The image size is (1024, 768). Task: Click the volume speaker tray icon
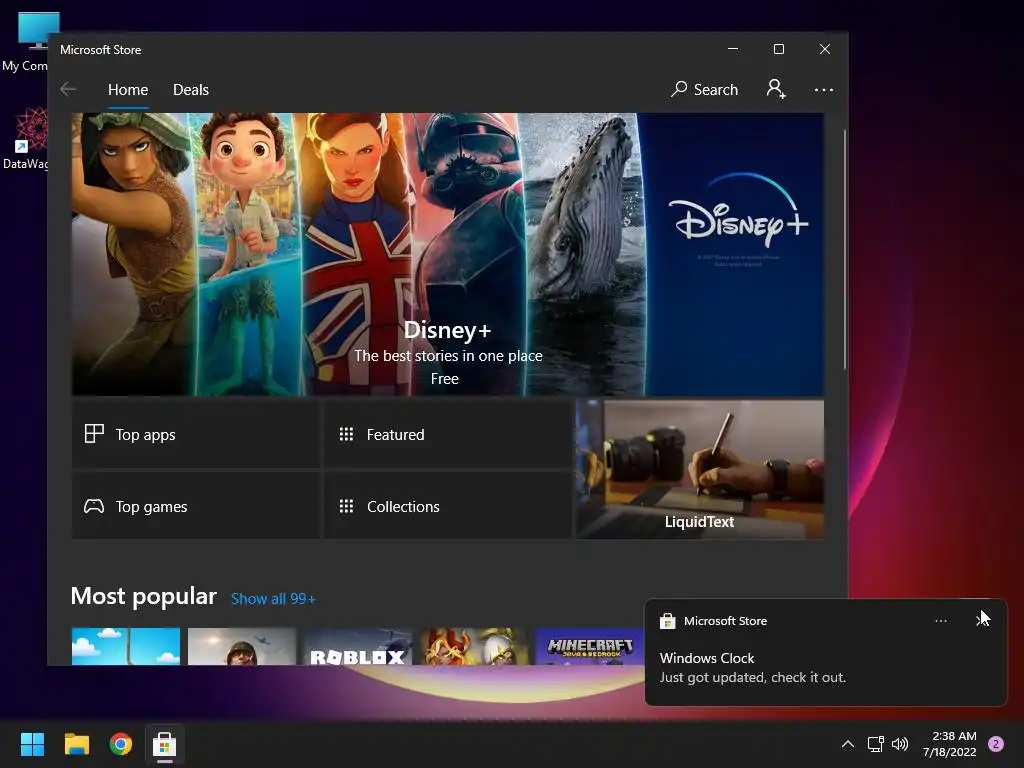click(900, 744)
